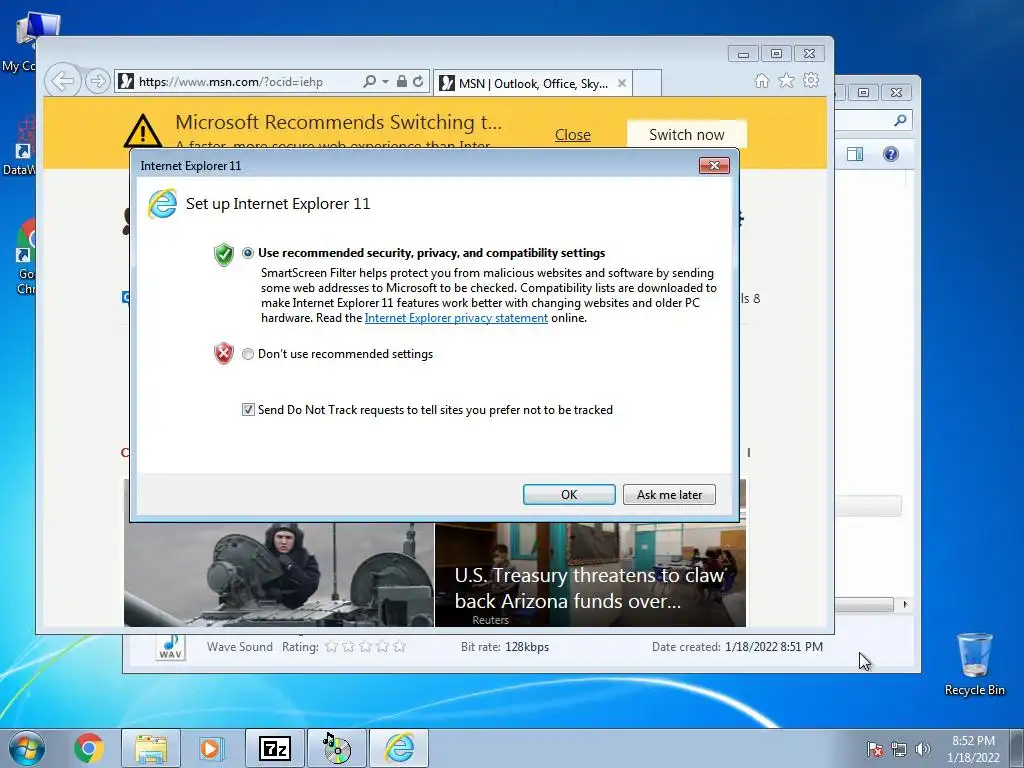Open the tank soldier news image

click(x=279, y=575)
